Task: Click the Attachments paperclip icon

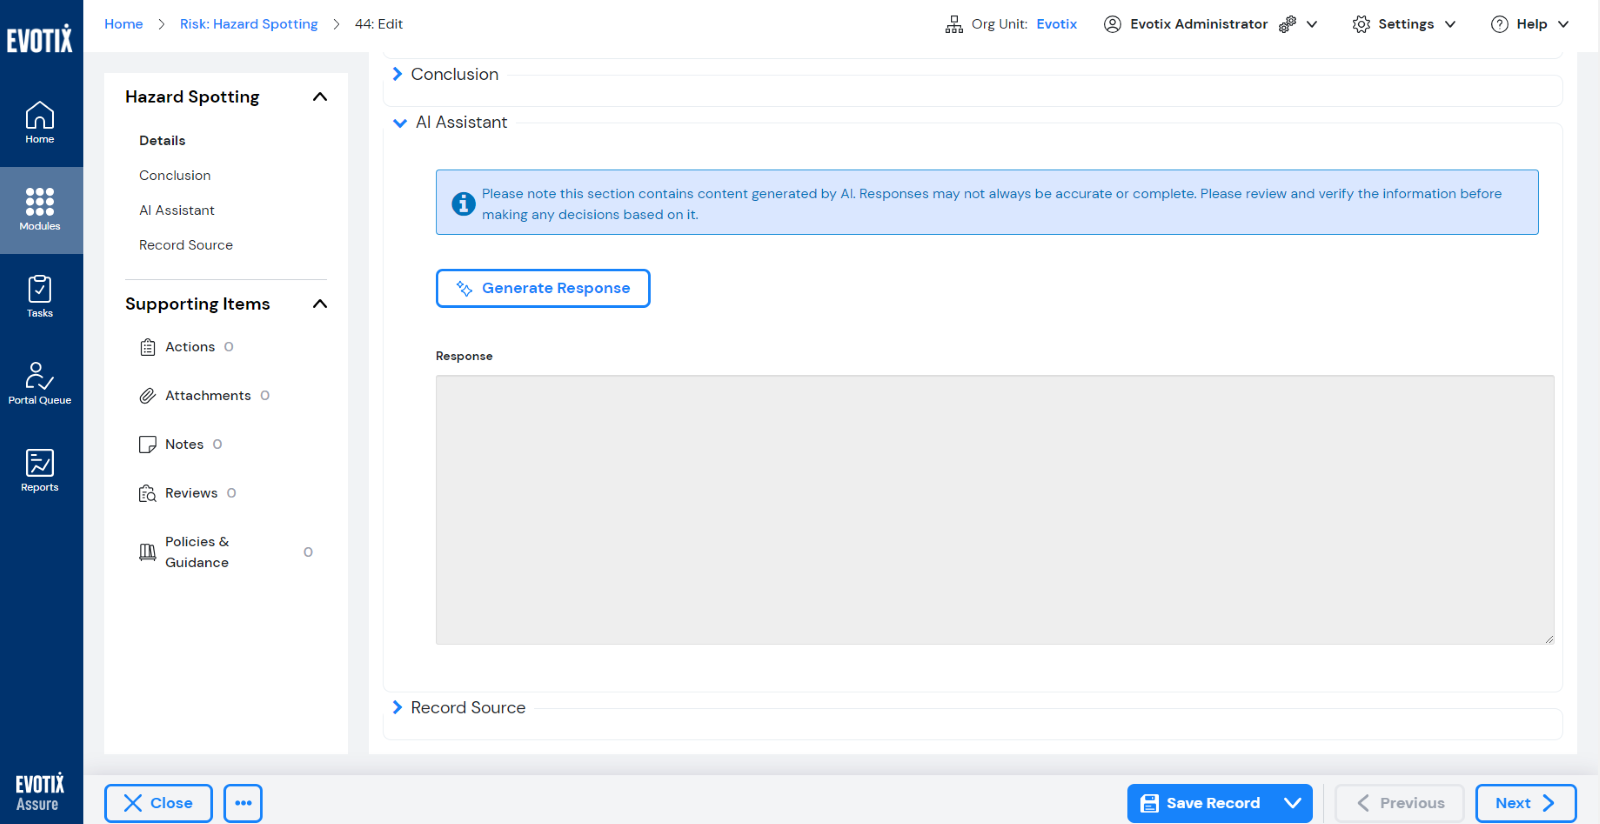Action: coord(148,396)
